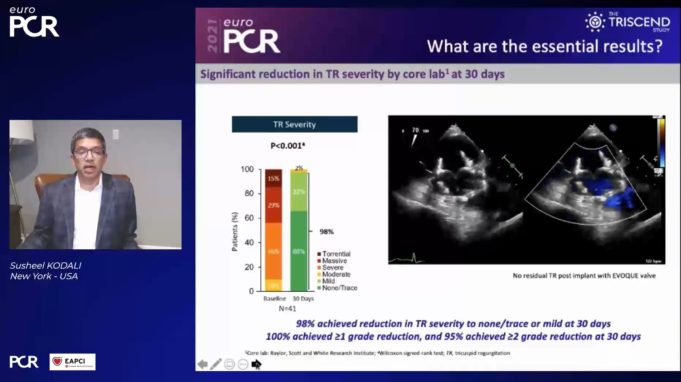Viewport: 681px width, 382px height.
Task: Click the euroPCR 2021 logo on slide header
Action: point(243,36)
